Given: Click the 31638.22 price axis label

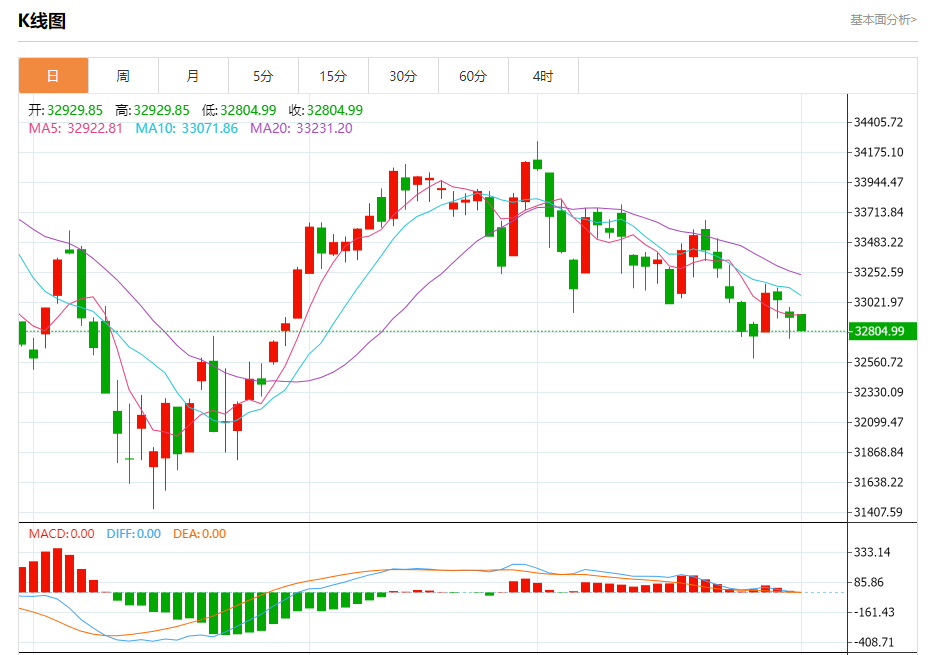Looking at the screenshot, I should 879,482.
